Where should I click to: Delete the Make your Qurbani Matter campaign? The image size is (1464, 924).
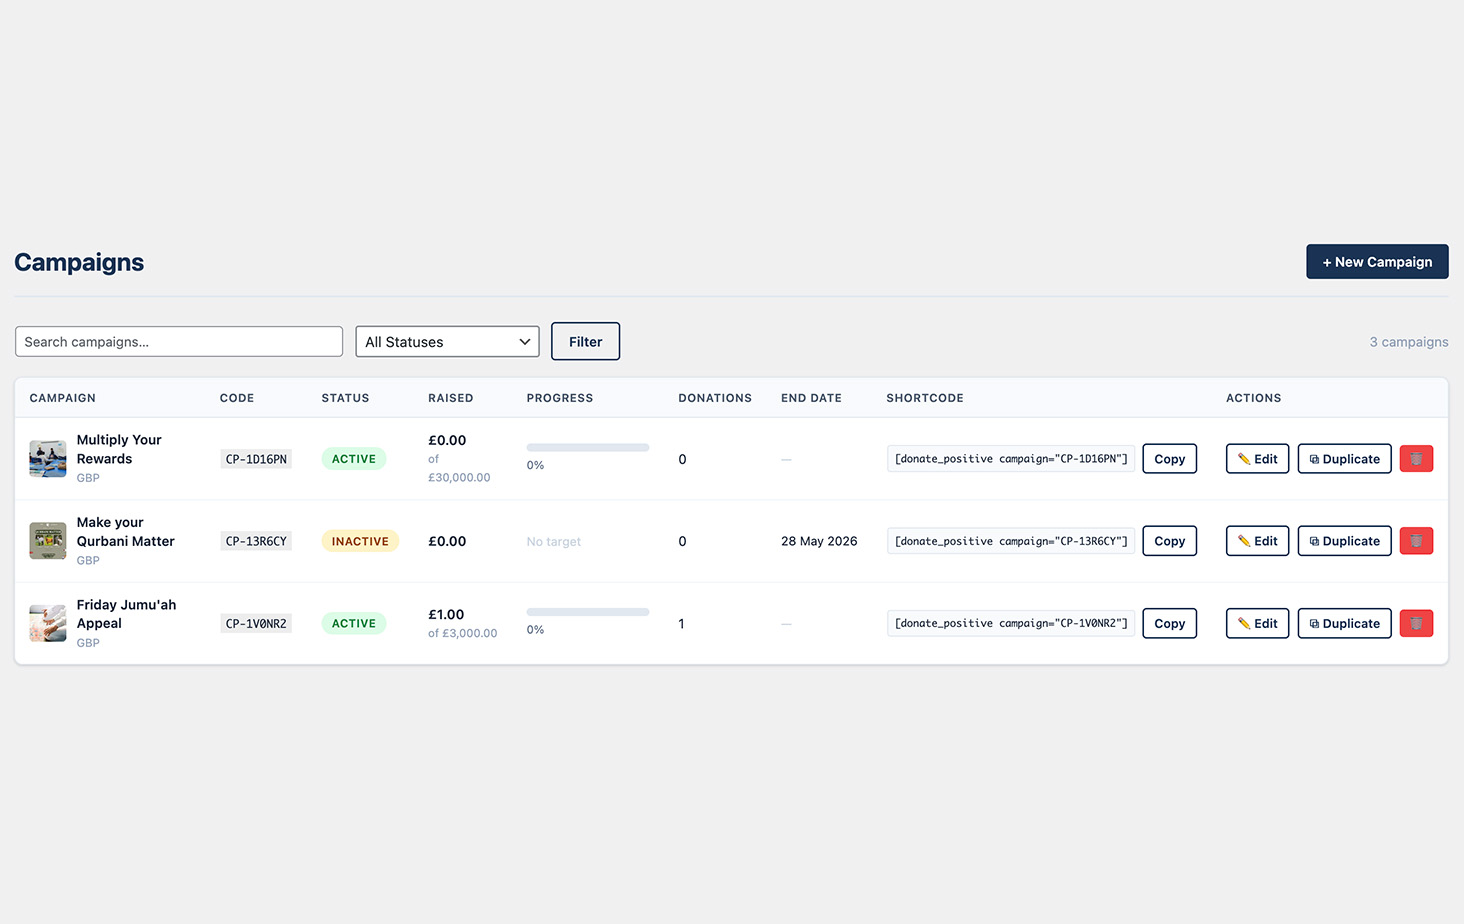click(1416, 541)
